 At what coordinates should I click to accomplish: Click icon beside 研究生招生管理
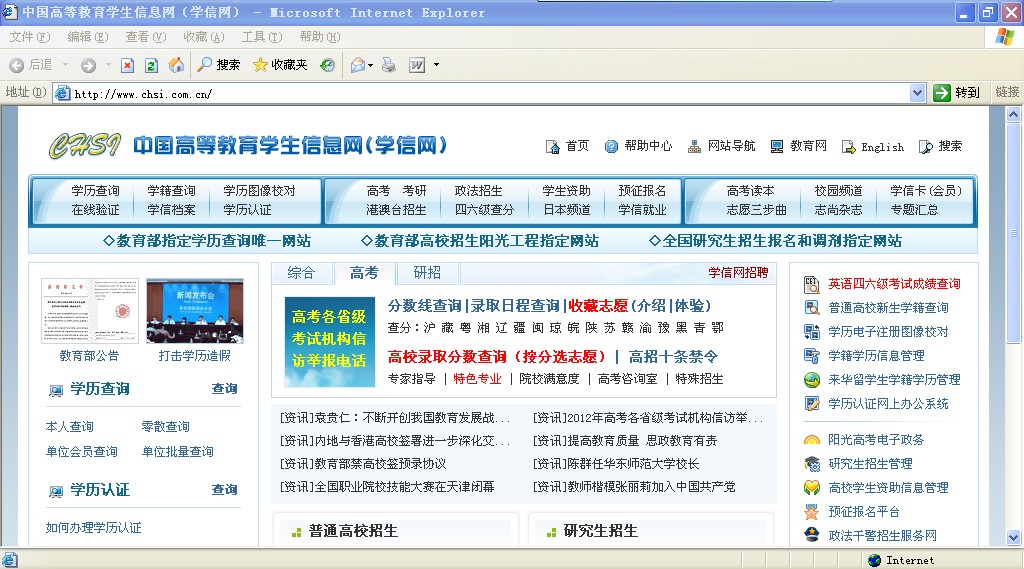[x=812, y=464]
